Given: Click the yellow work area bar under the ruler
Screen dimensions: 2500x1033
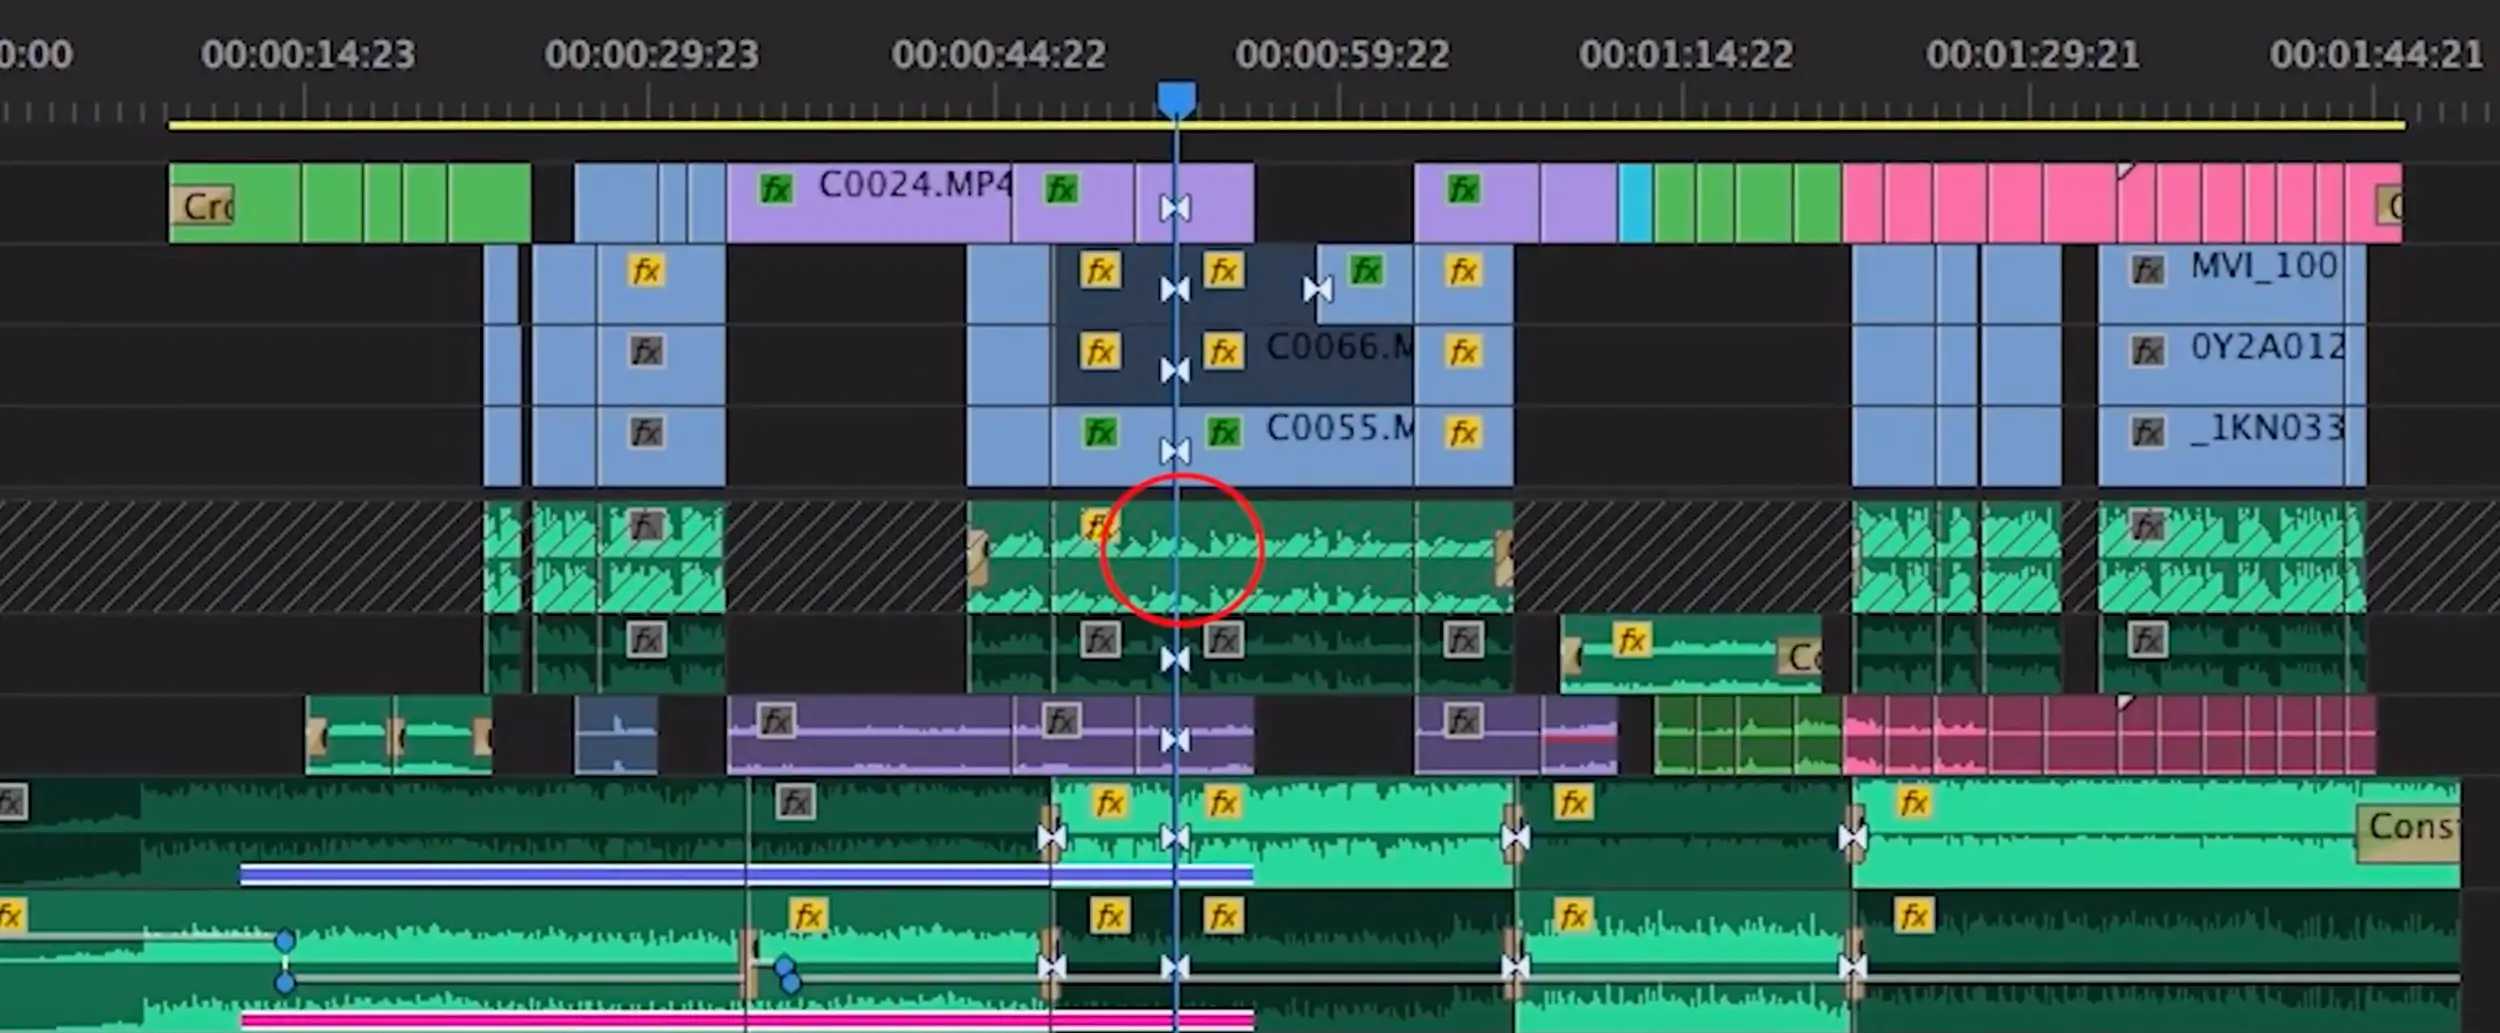Looking at the screenshot, I should 1286,125.
